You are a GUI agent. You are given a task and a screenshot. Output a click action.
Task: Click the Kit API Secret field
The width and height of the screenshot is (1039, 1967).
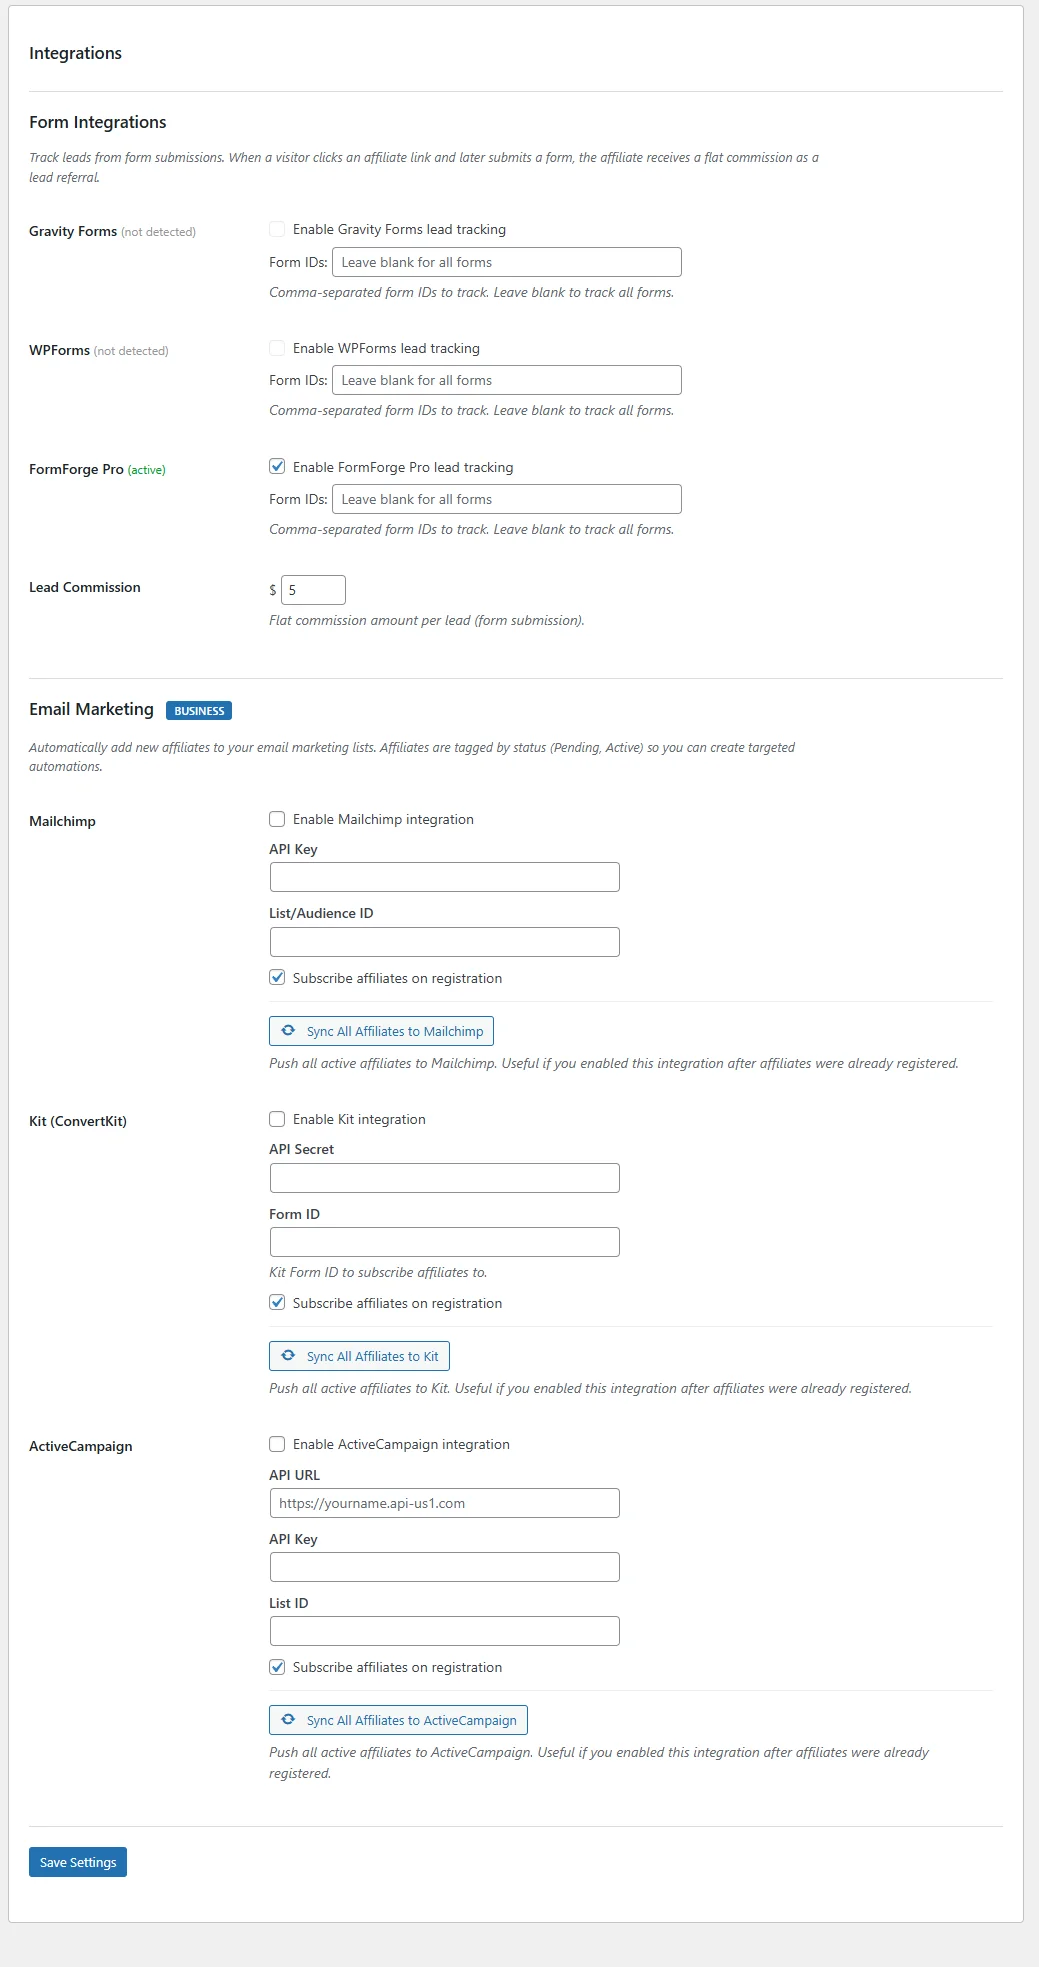[443, 1177]
